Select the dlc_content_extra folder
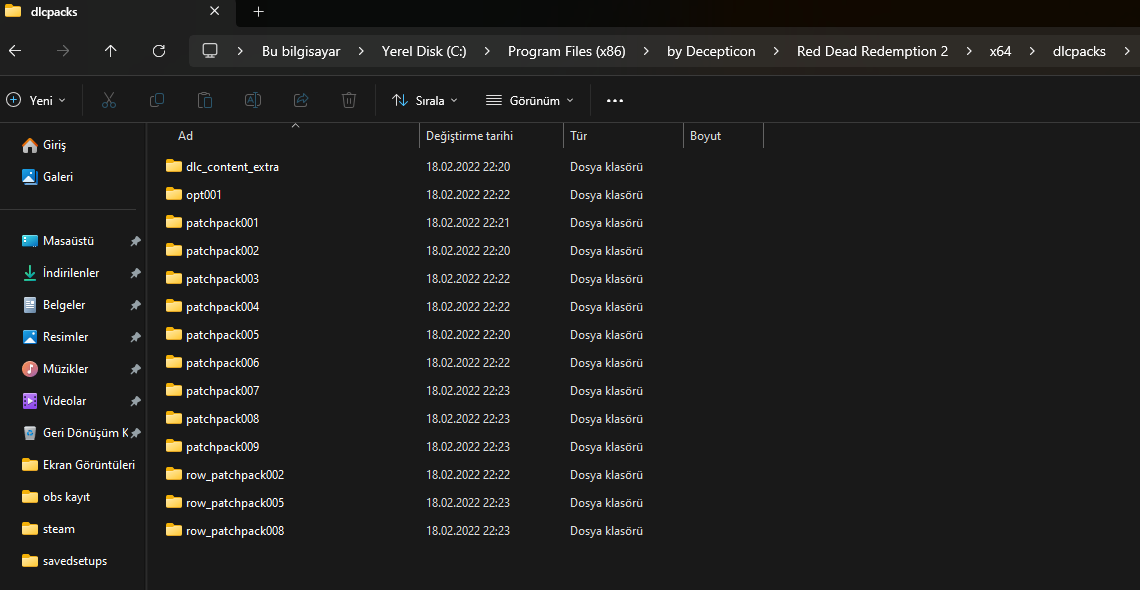 (232, 167)
